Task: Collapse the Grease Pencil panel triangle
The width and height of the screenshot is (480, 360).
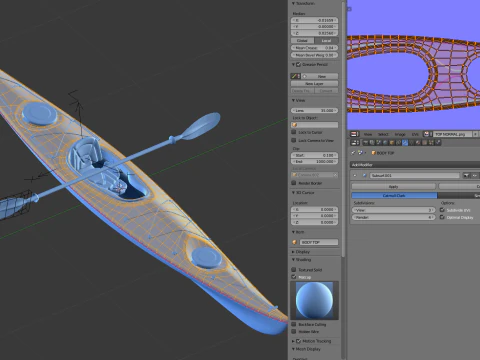Action: pyautogui.click(x=293, y=65)
